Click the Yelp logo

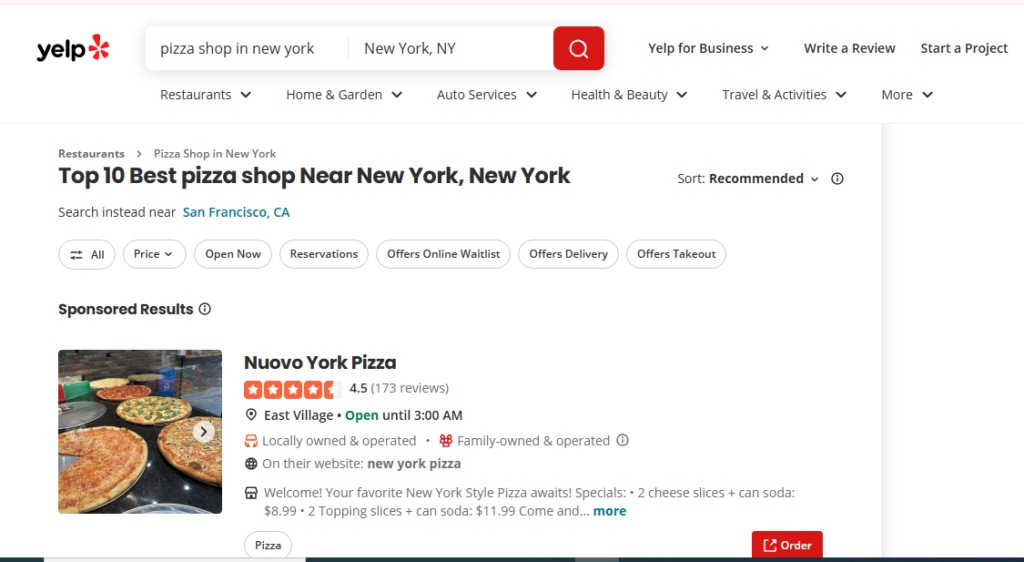(73, 48)
